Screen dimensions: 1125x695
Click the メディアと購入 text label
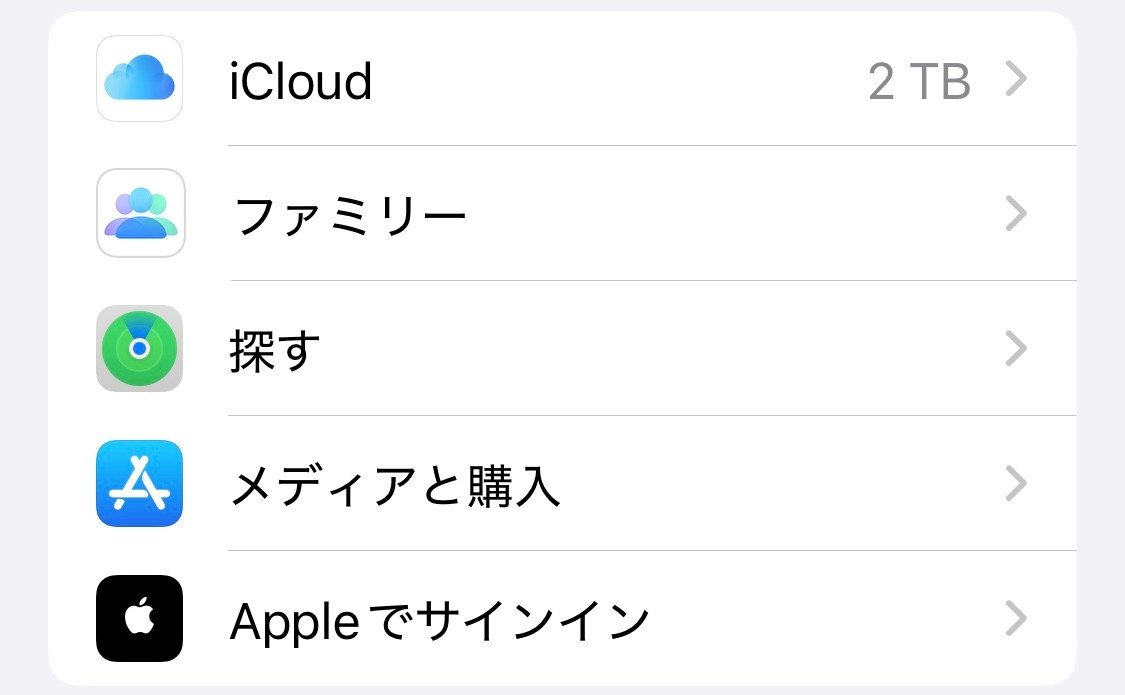(395, 485)
